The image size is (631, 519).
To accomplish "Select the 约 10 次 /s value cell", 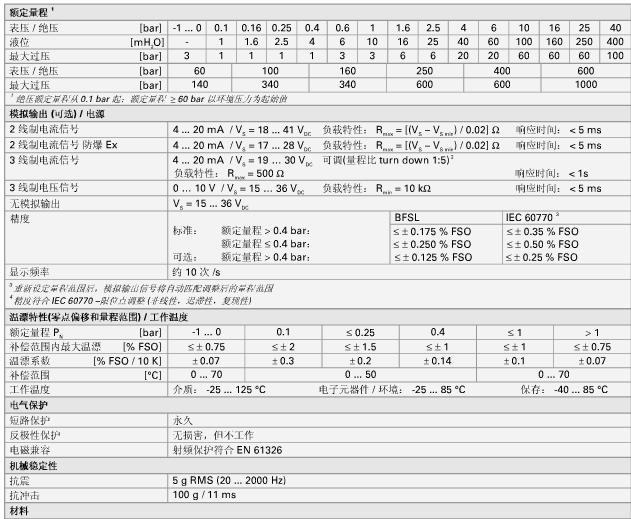I will click(197, 271).
